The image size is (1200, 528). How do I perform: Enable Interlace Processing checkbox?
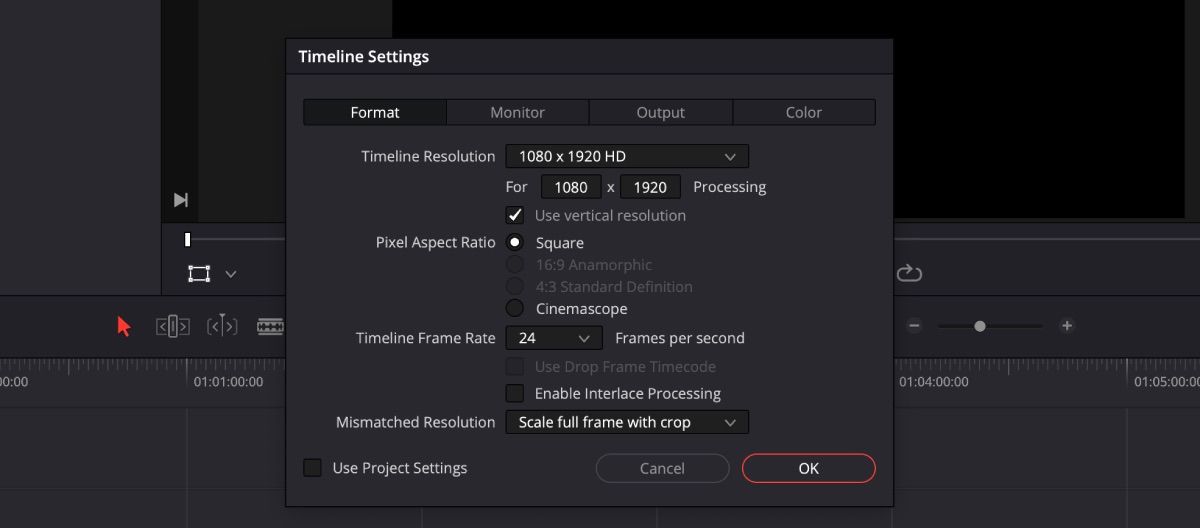(x=515, y=394)
